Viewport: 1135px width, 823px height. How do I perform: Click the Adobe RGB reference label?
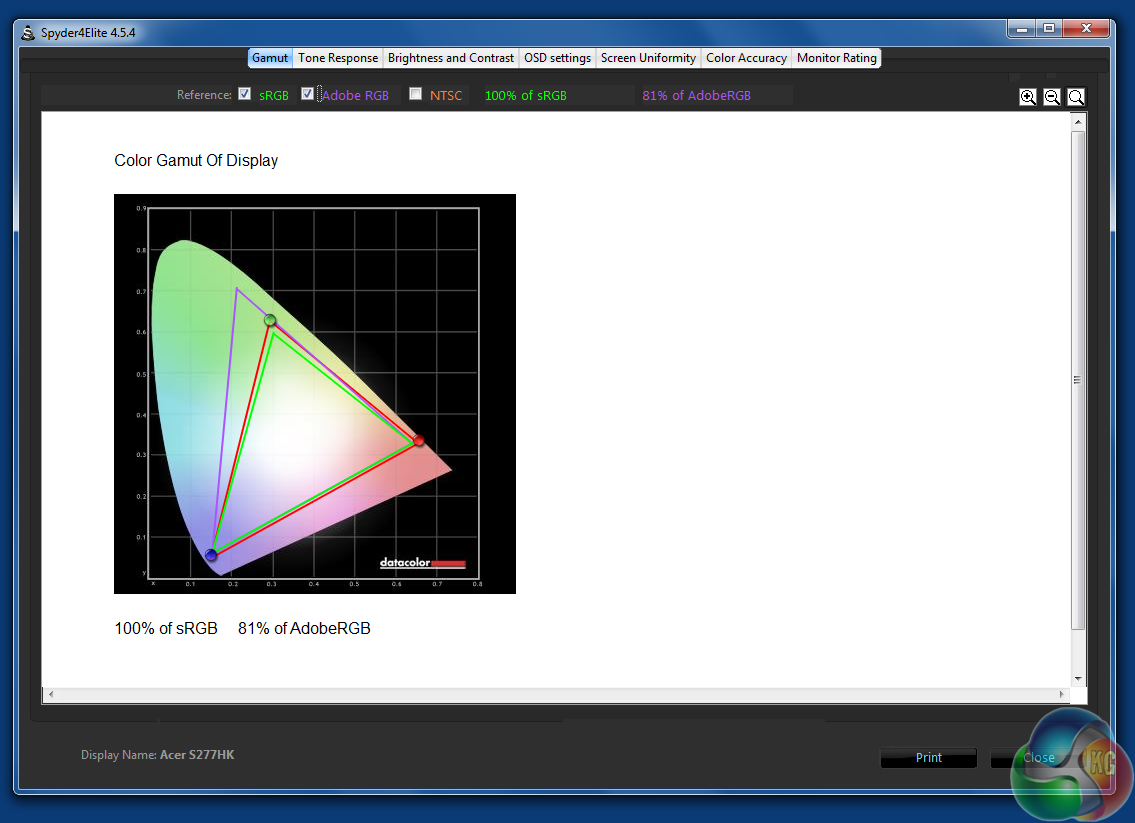pos(355,96)
